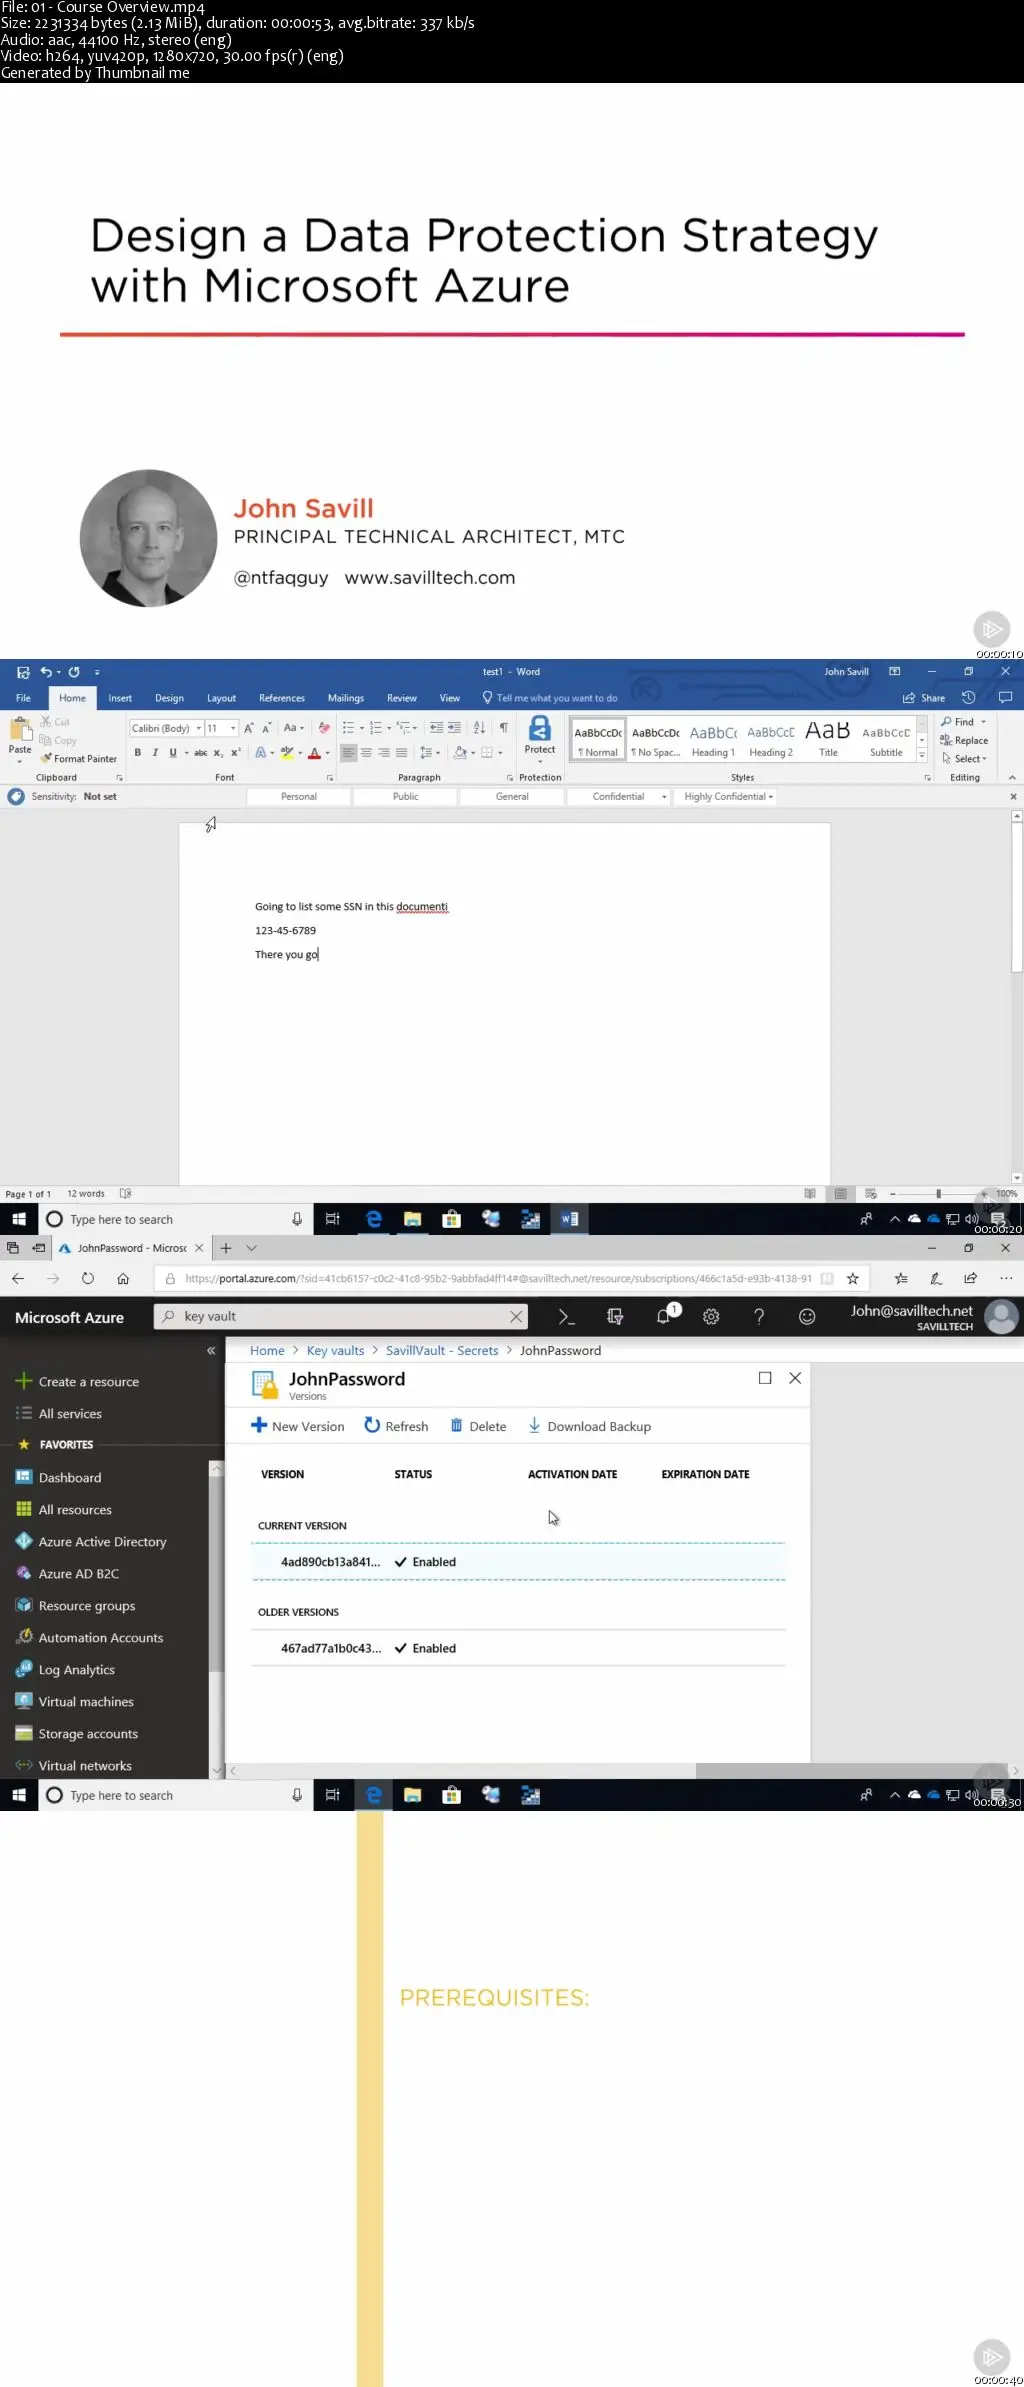The width and height of the screenshot is (1024, 2387).
Task: Toggle the Show paragraph marks pilcrow button
Action: coord(503,728)
